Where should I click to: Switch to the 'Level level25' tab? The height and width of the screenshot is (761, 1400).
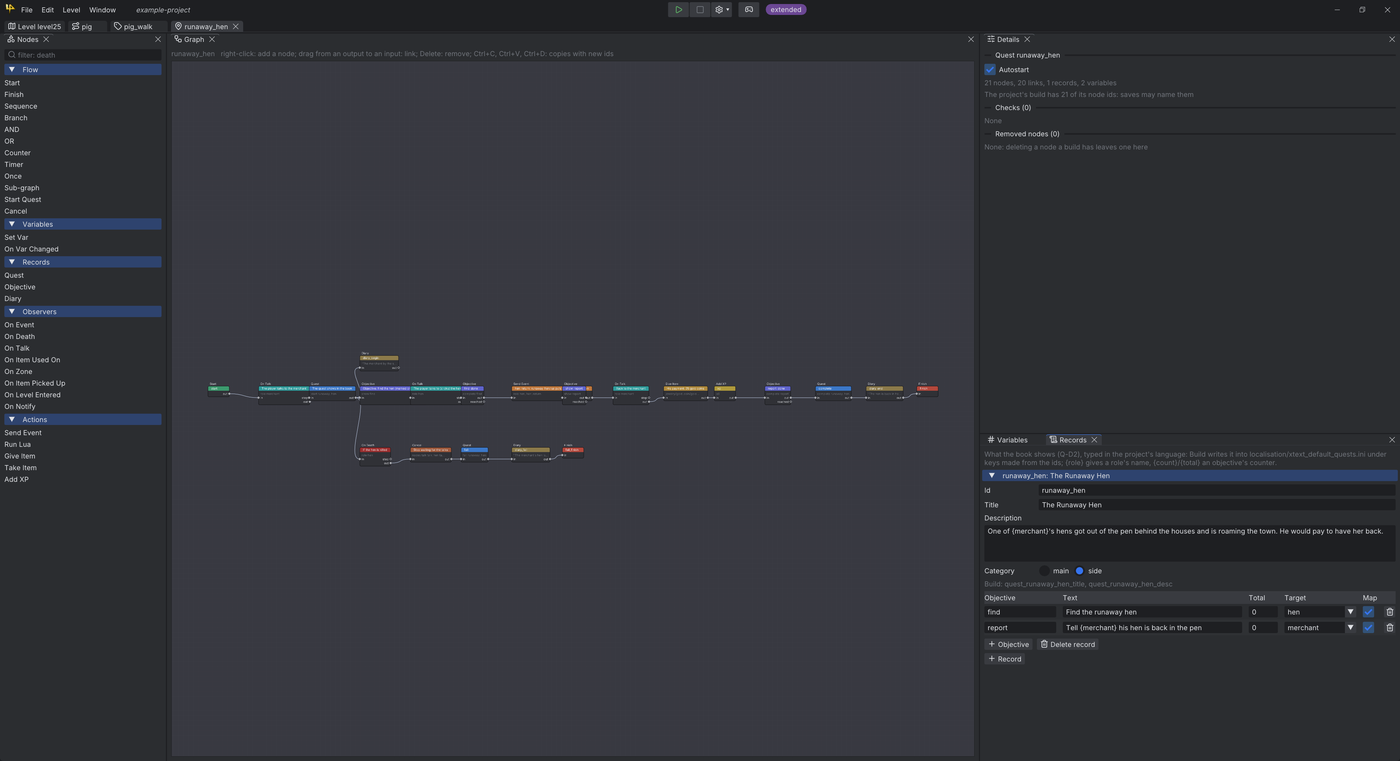pyautogui.click(x=35, y=27)
